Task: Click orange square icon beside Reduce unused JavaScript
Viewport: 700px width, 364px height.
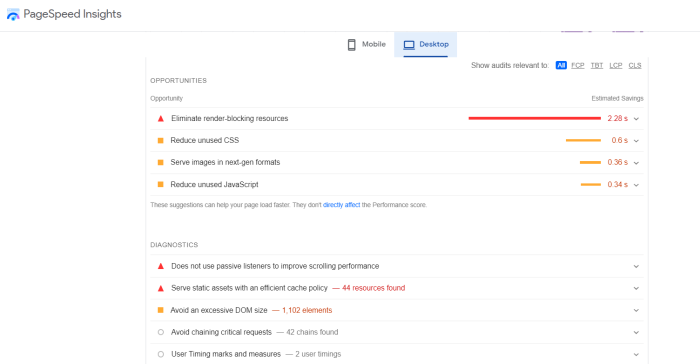Action: click(161, 184)
